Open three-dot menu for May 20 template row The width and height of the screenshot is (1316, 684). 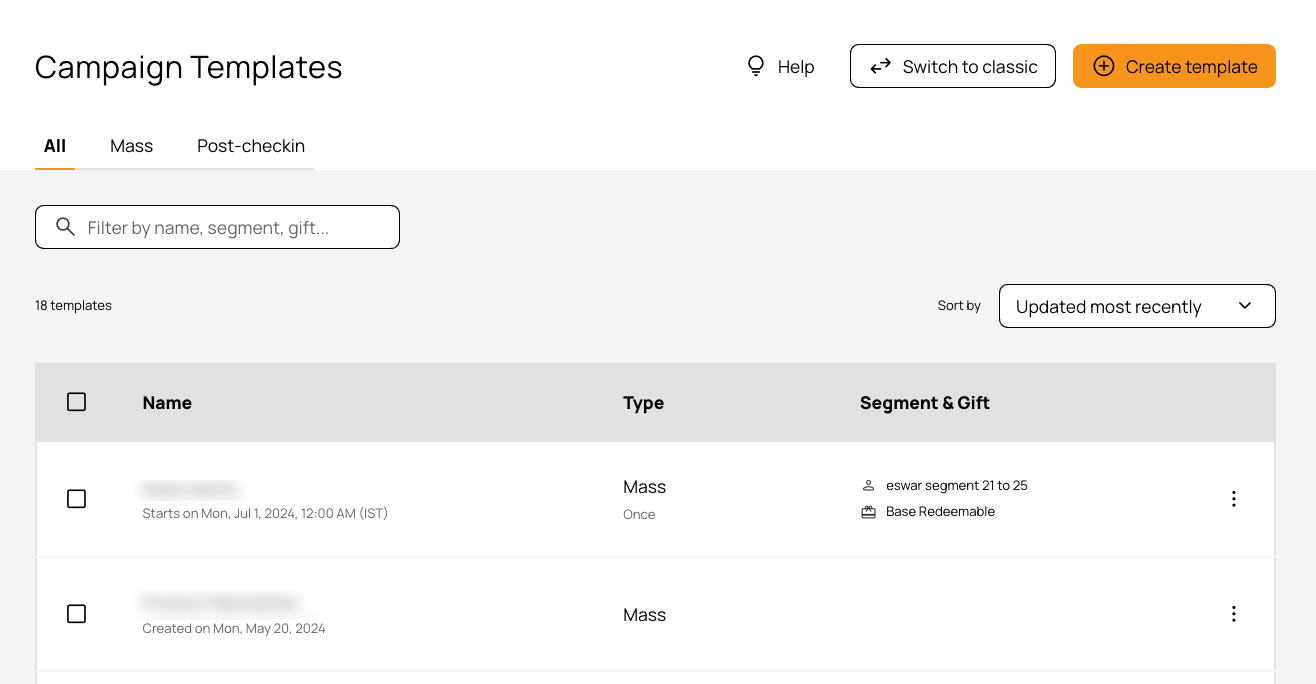point(1234,613)
